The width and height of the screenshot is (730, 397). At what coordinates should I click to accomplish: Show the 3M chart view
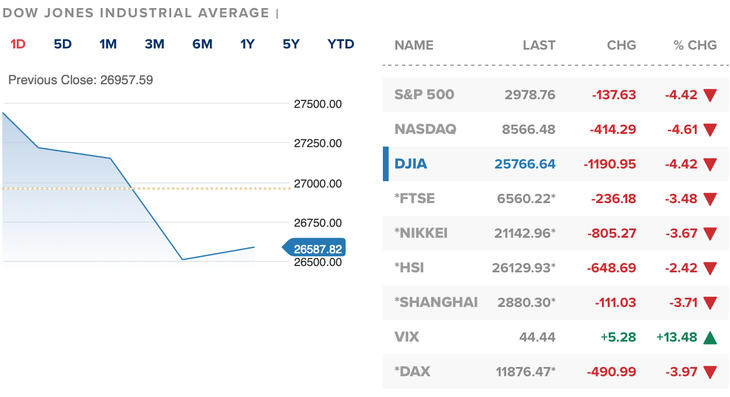tap(155, 44)
